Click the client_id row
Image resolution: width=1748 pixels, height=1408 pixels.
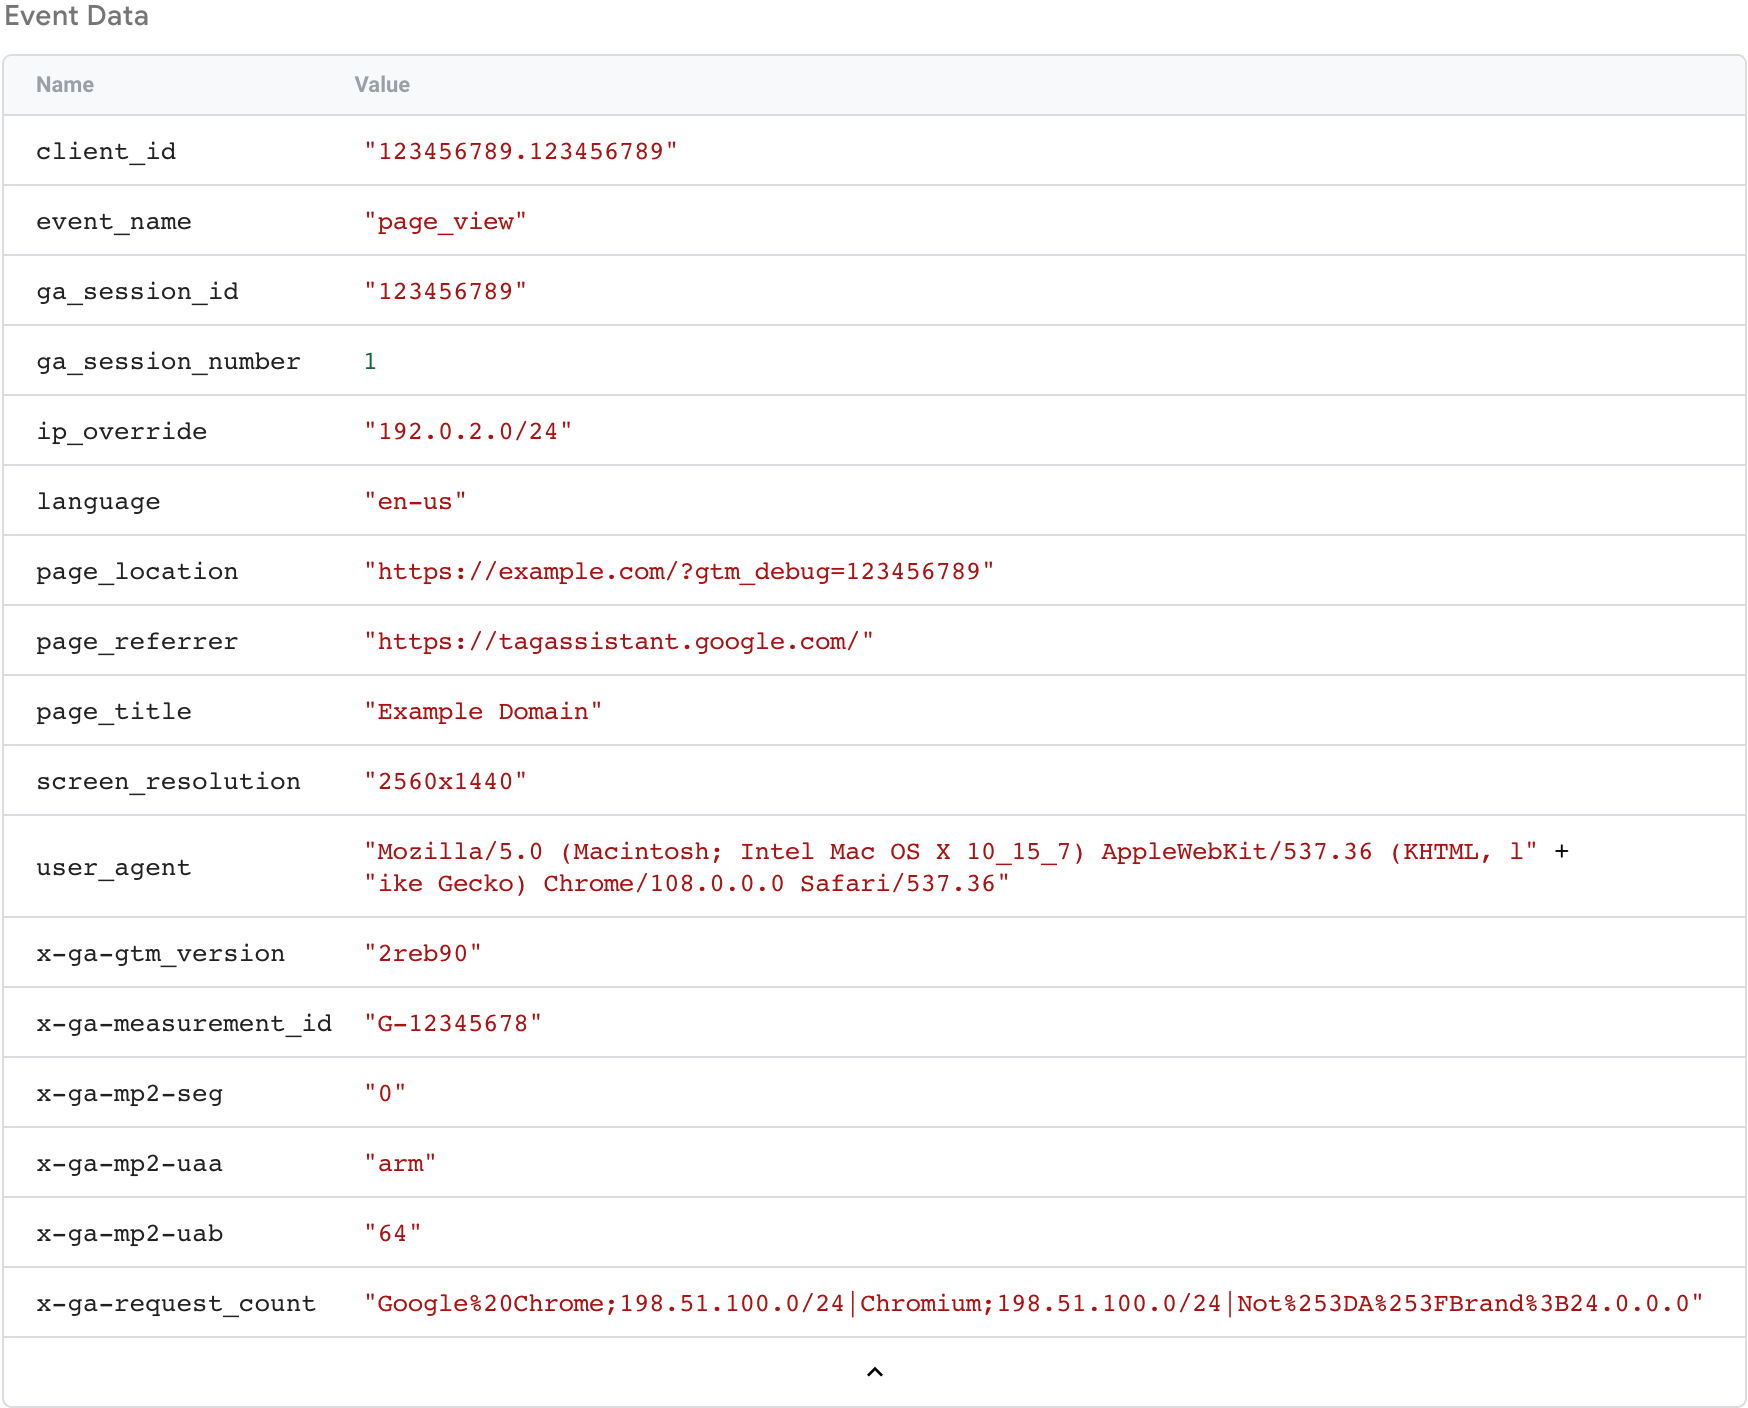click(x=106, y=151)
